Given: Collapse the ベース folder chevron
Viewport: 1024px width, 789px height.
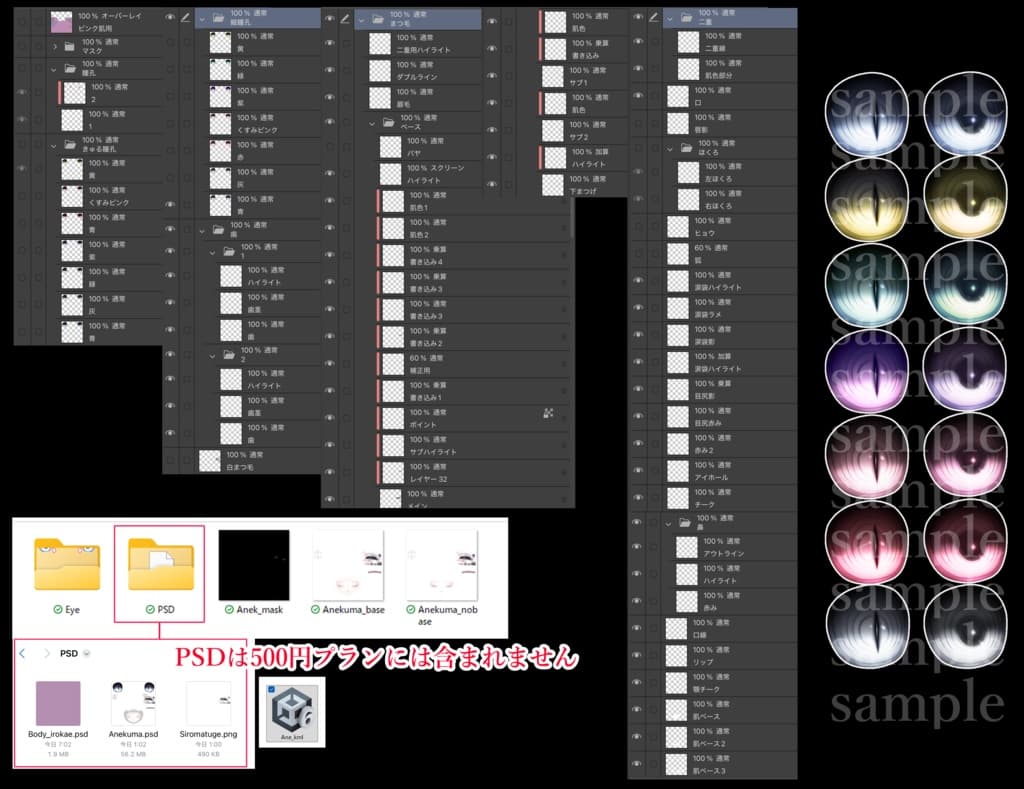Looking at the screenshot, I should 372,123.
